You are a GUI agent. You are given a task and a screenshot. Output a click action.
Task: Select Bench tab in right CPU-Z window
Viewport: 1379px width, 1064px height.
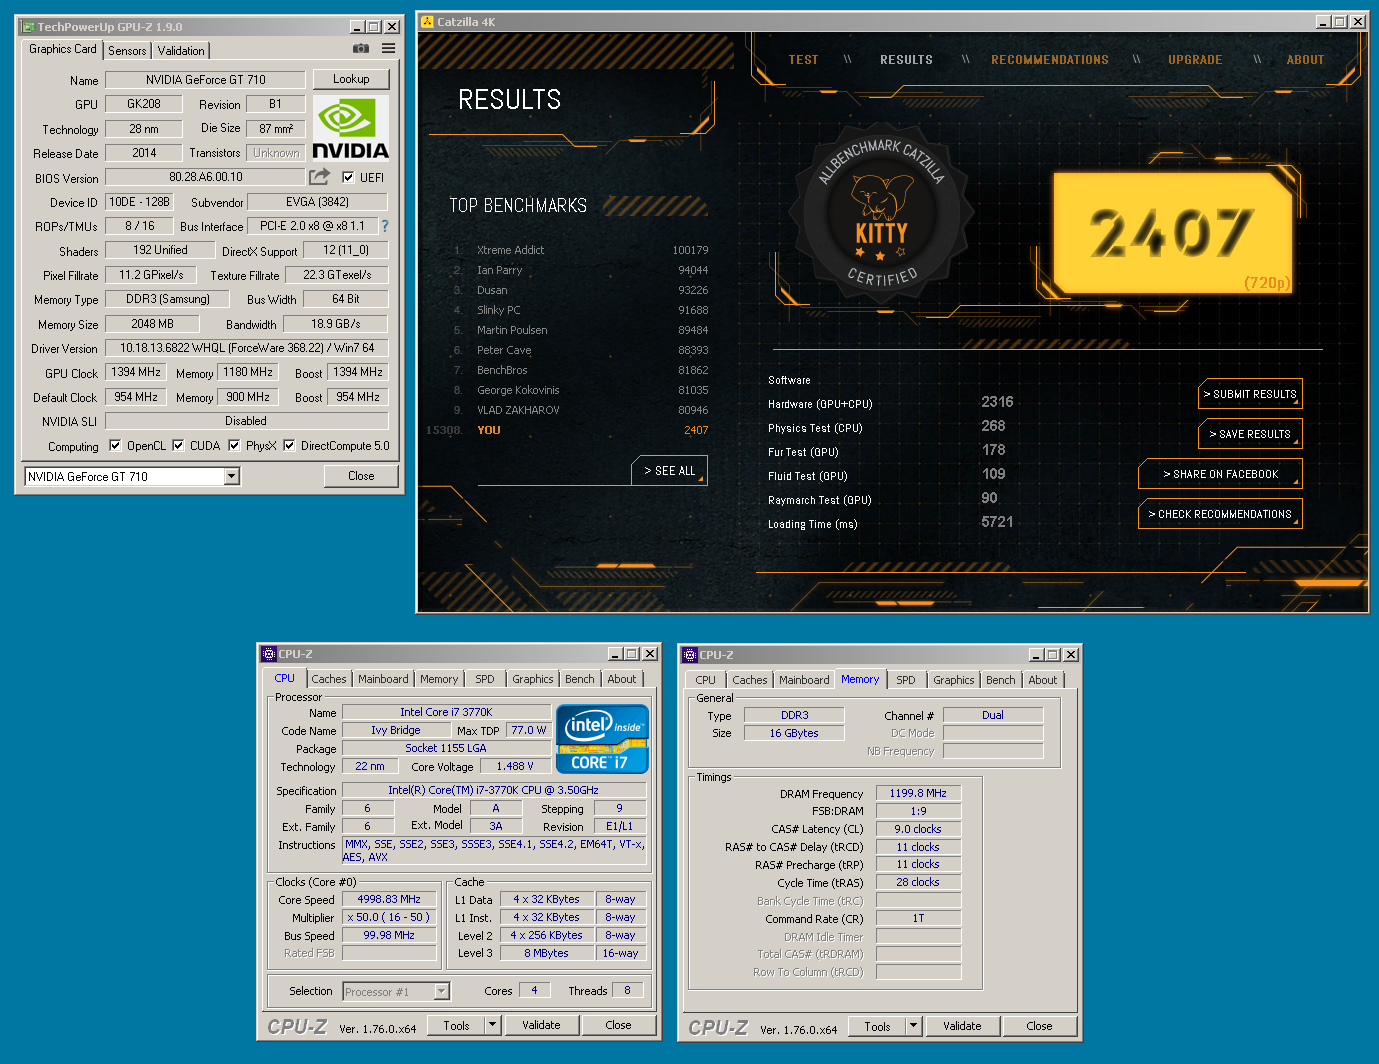click(1000, 680)
